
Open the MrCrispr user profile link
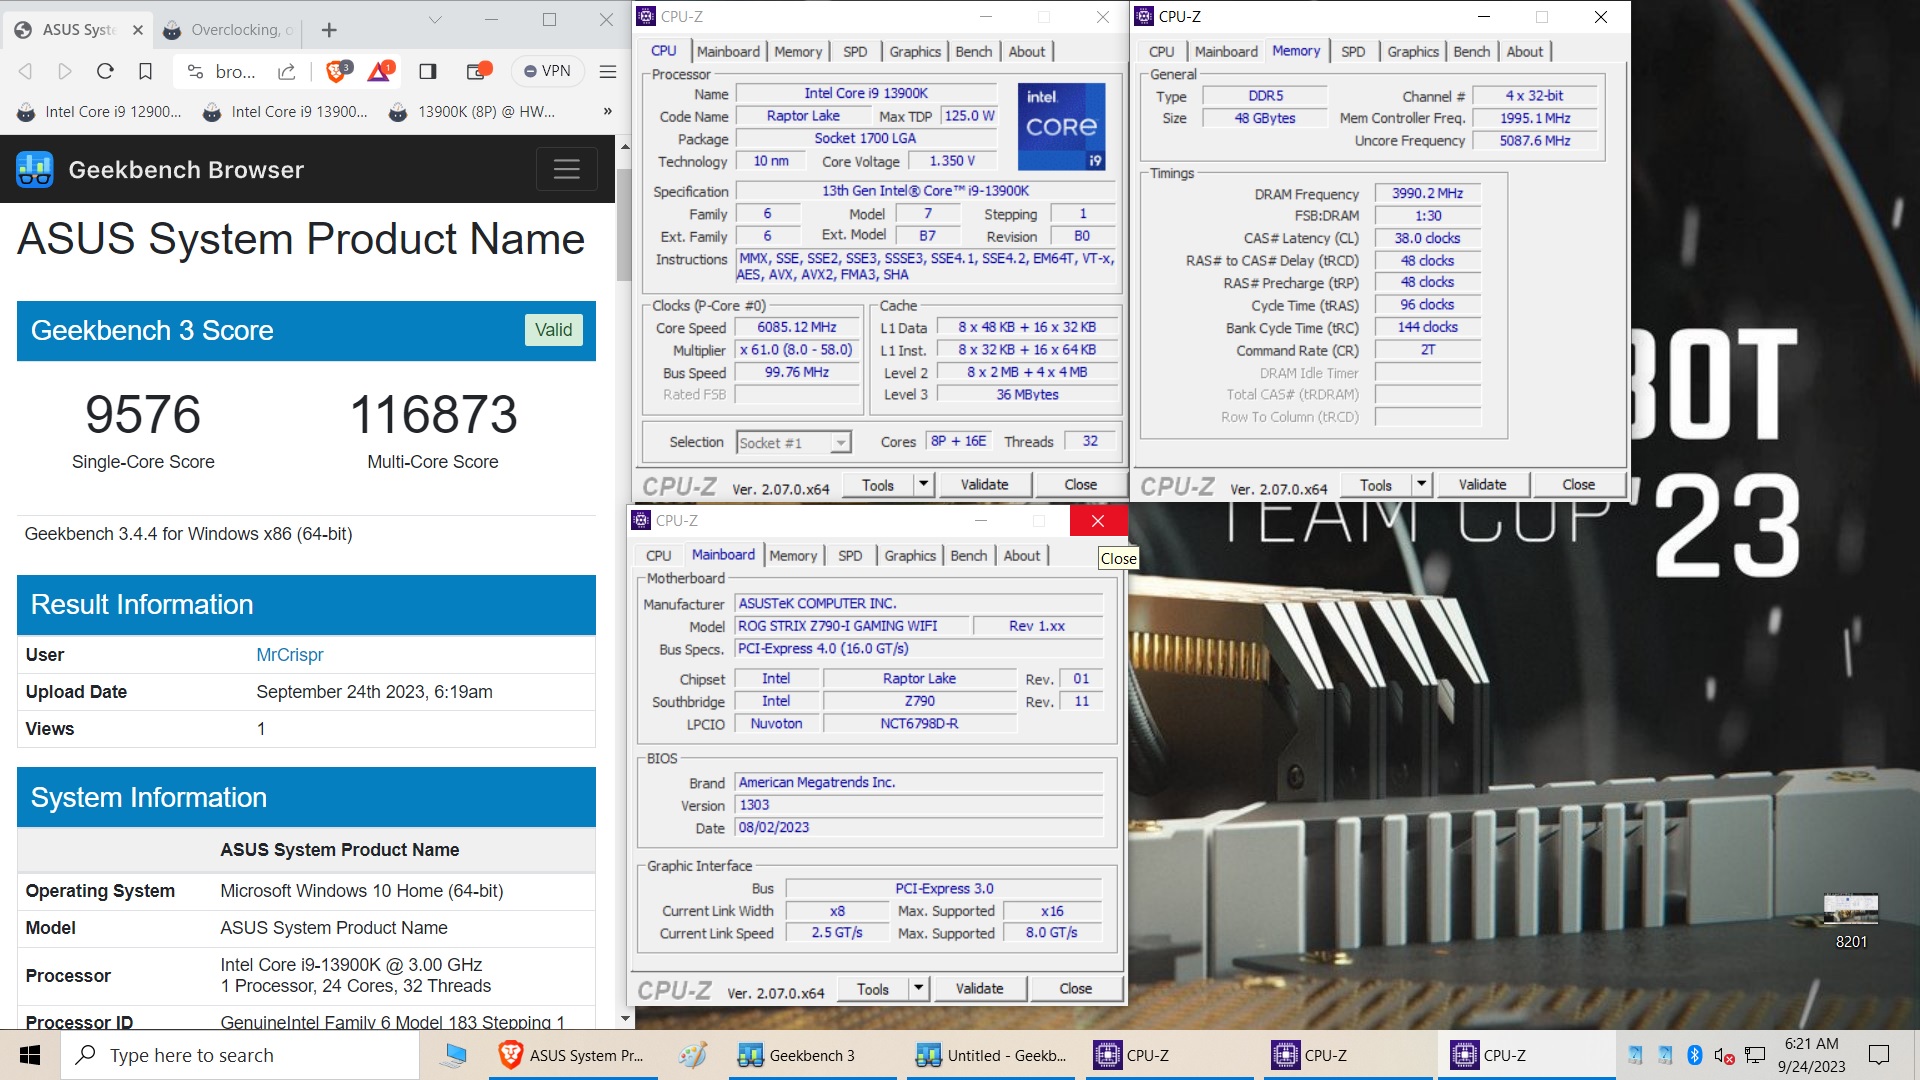coord(289,655)
